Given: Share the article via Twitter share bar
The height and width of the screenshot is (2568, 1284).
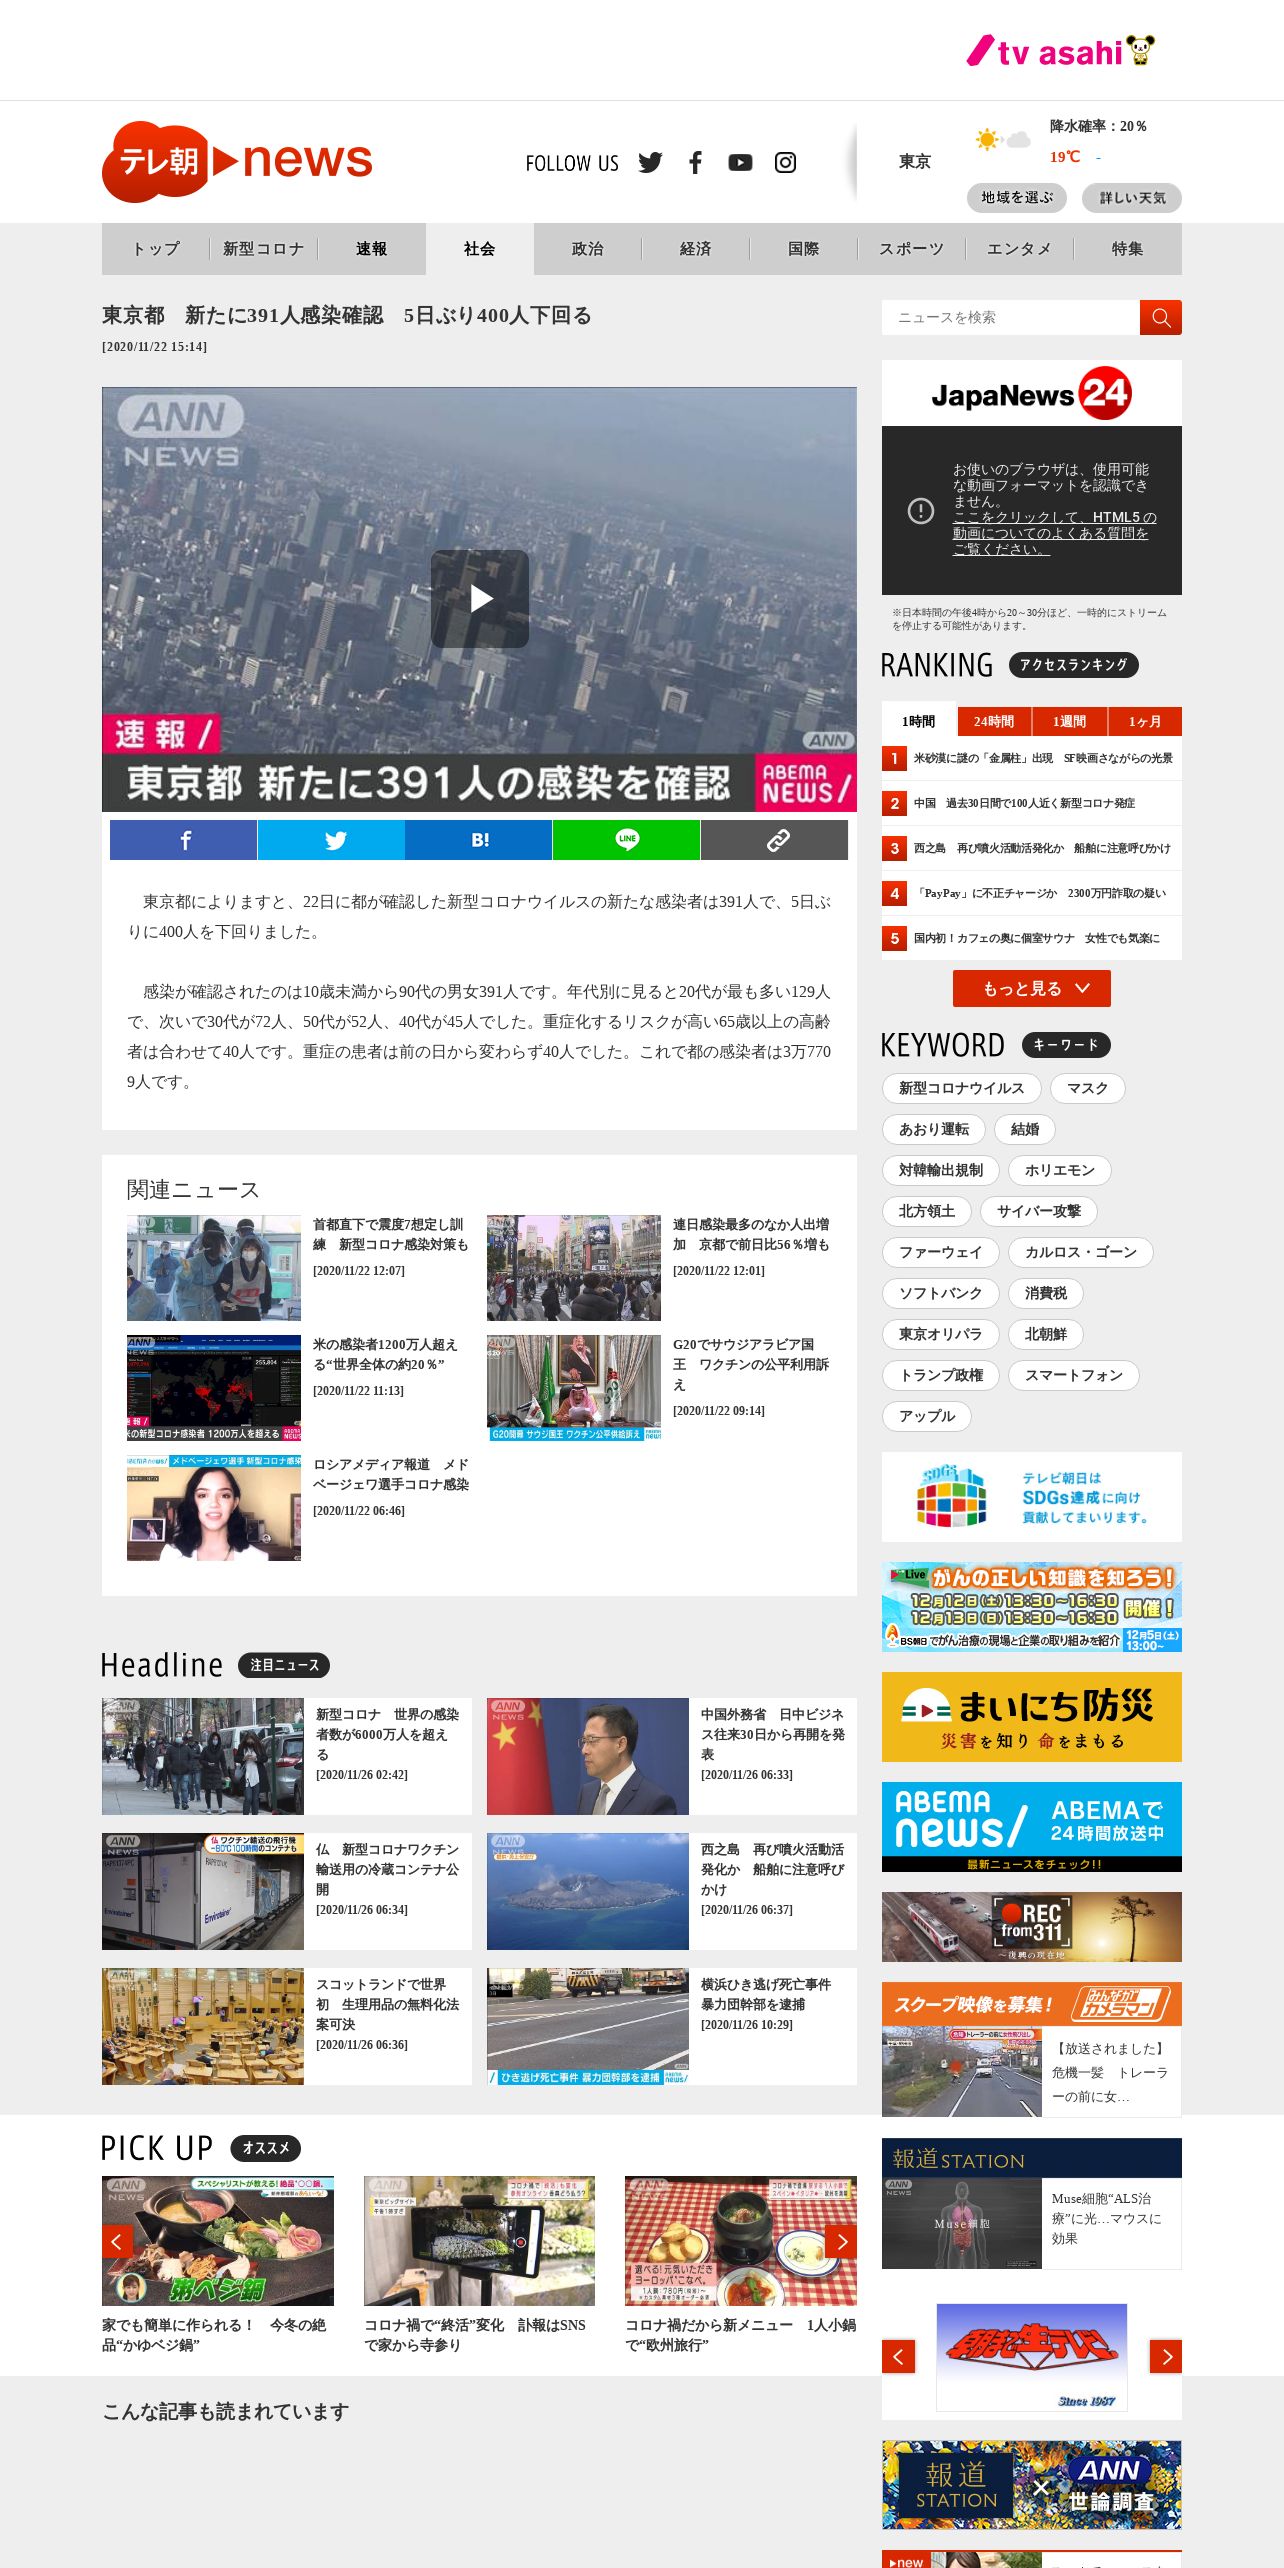Looking at the screenshot, I should coord(331,840).
